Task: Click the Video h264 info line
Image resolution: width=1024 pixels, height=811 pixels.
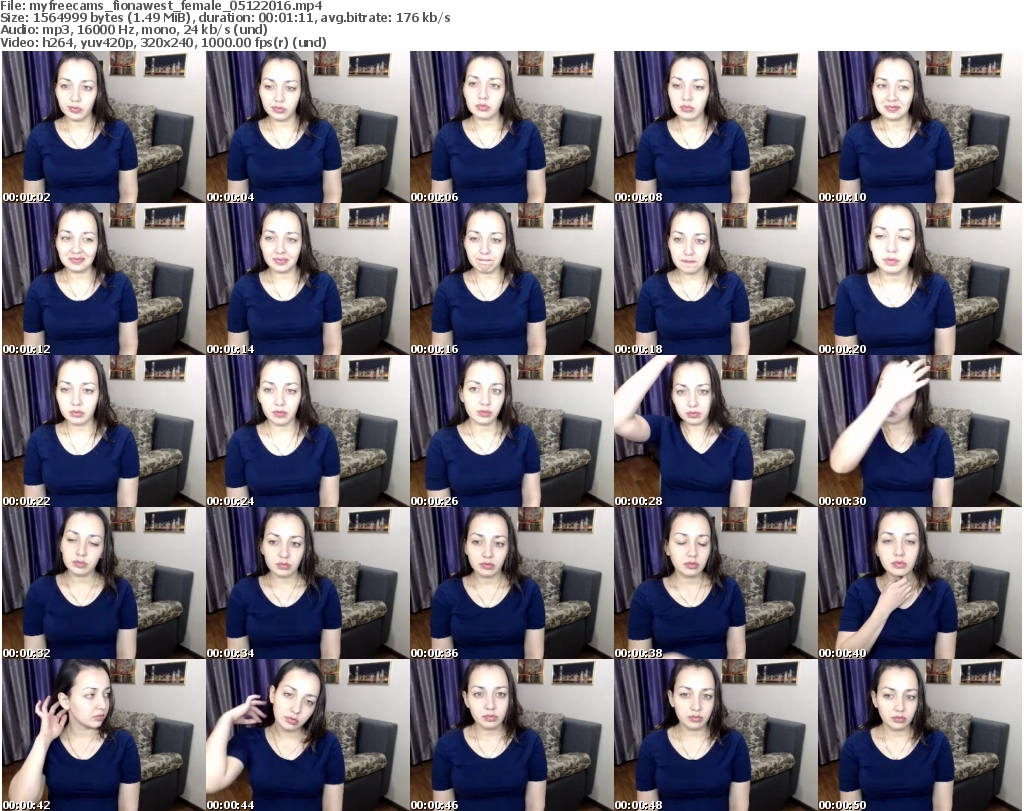Action: tap(163, 42)
